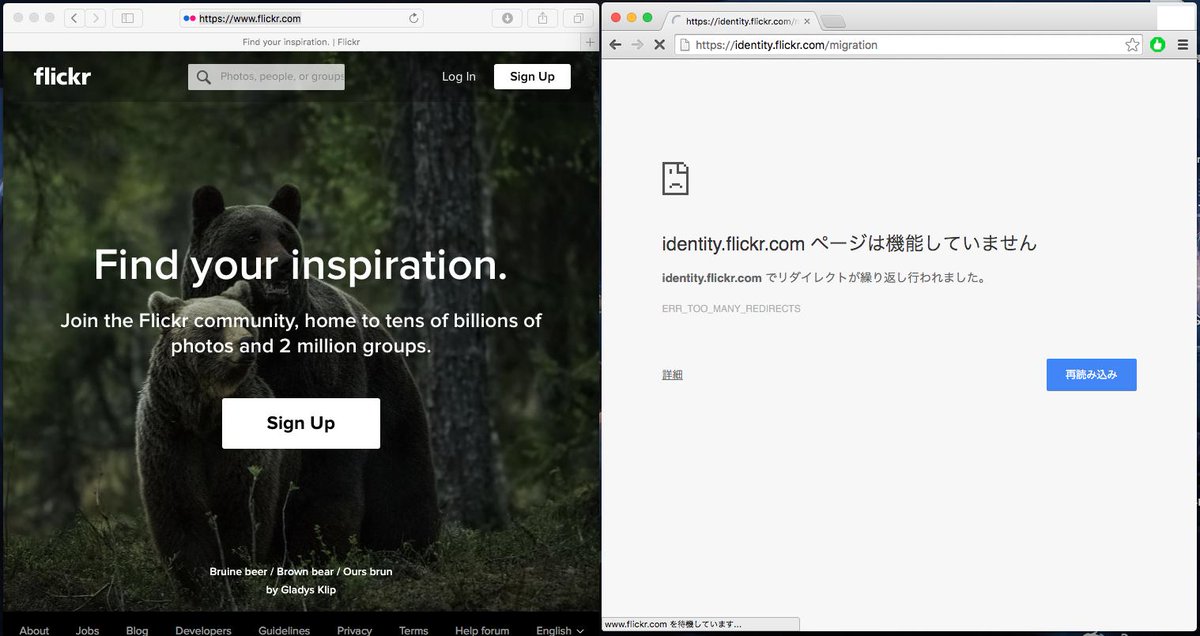Open the About footer link

34,630
